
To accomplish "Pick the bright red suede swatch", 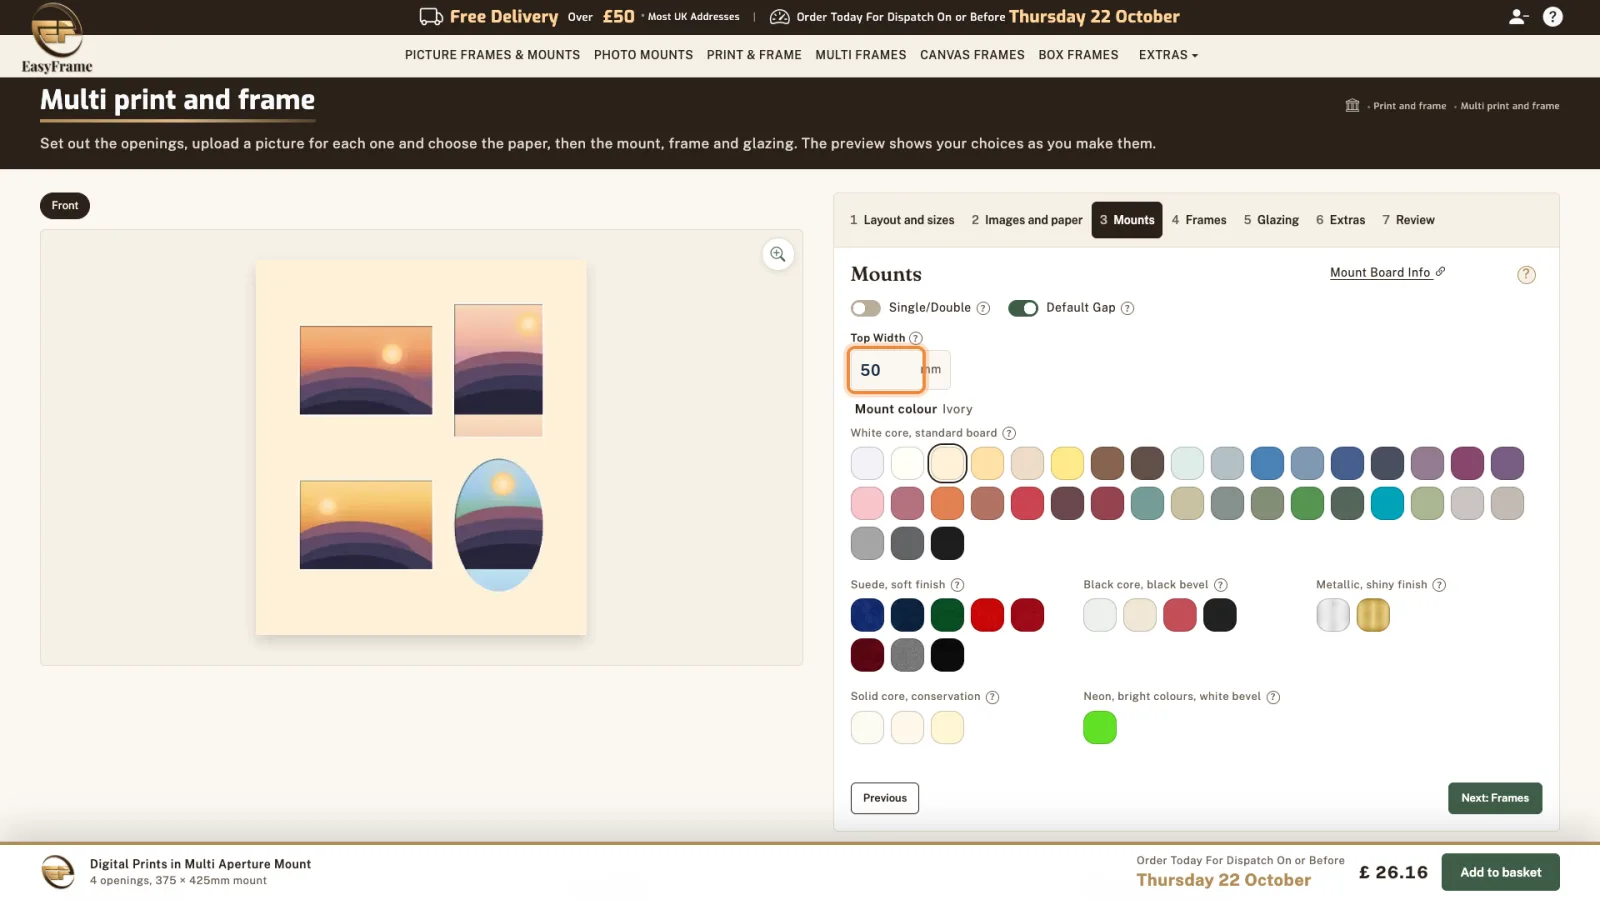I will (987, 616).
